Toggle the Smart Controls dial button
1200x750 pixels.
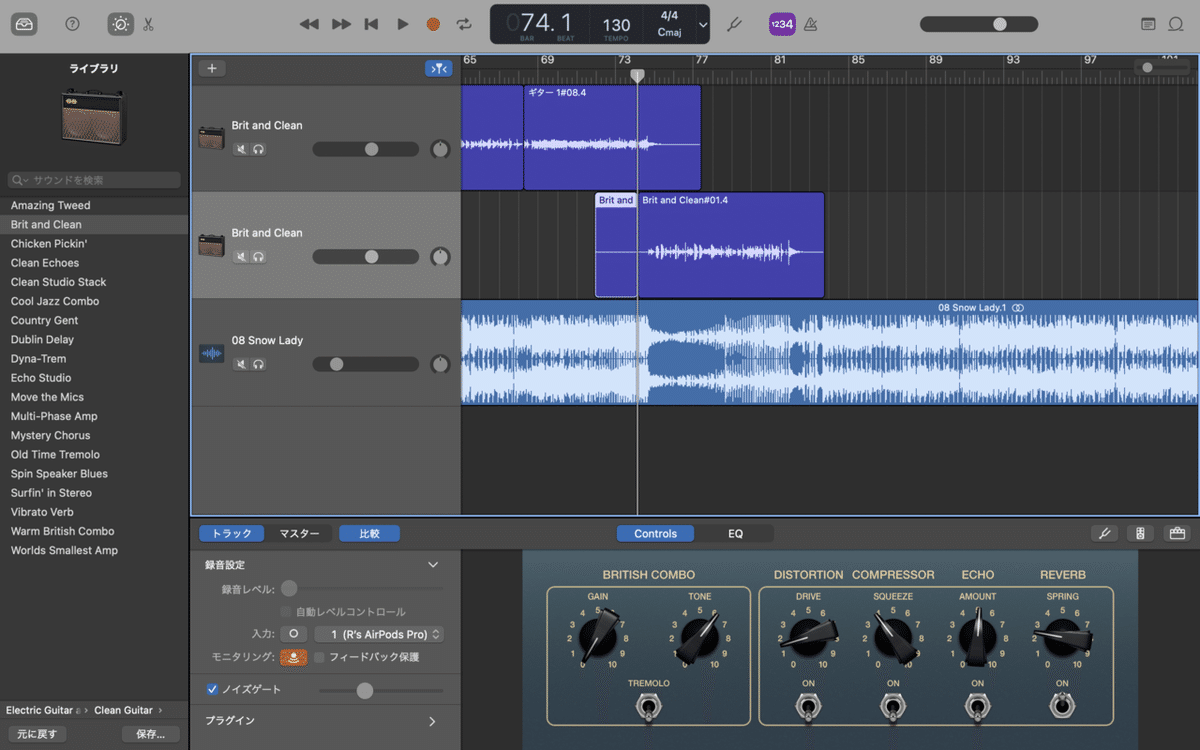click(120, 24)
